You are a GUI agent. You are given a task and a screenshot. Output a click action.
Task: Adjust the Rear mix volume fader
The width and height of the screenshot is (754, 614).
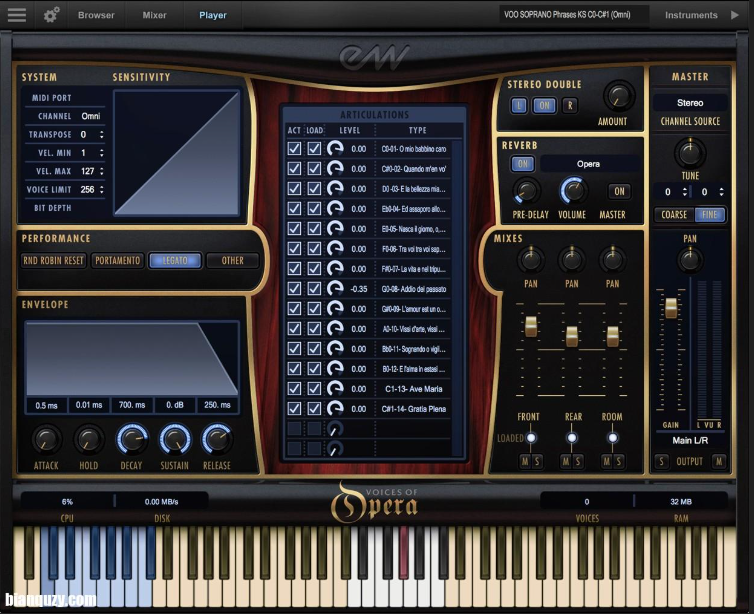[x=572, y=336]
